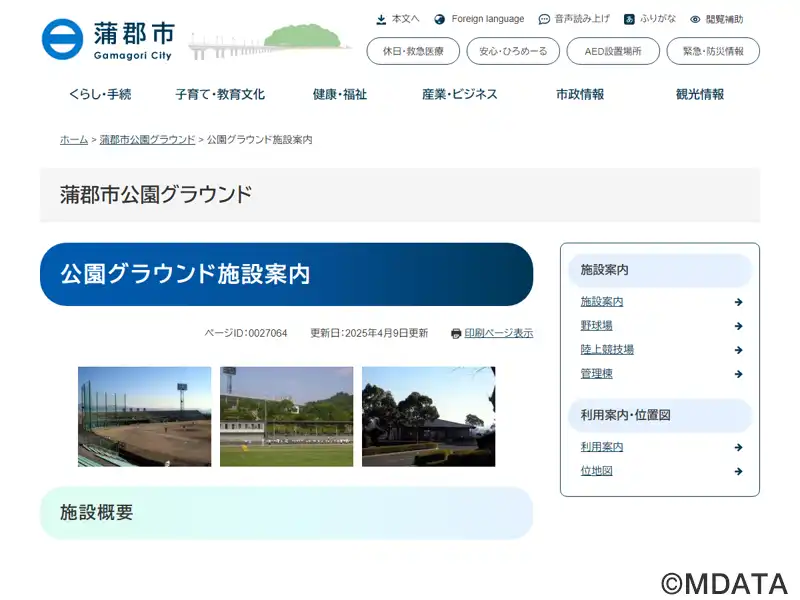The height and width of the screenshot is (600, 800).
Task: Open the 健康・福祉 menu
Action: [340, 94]
